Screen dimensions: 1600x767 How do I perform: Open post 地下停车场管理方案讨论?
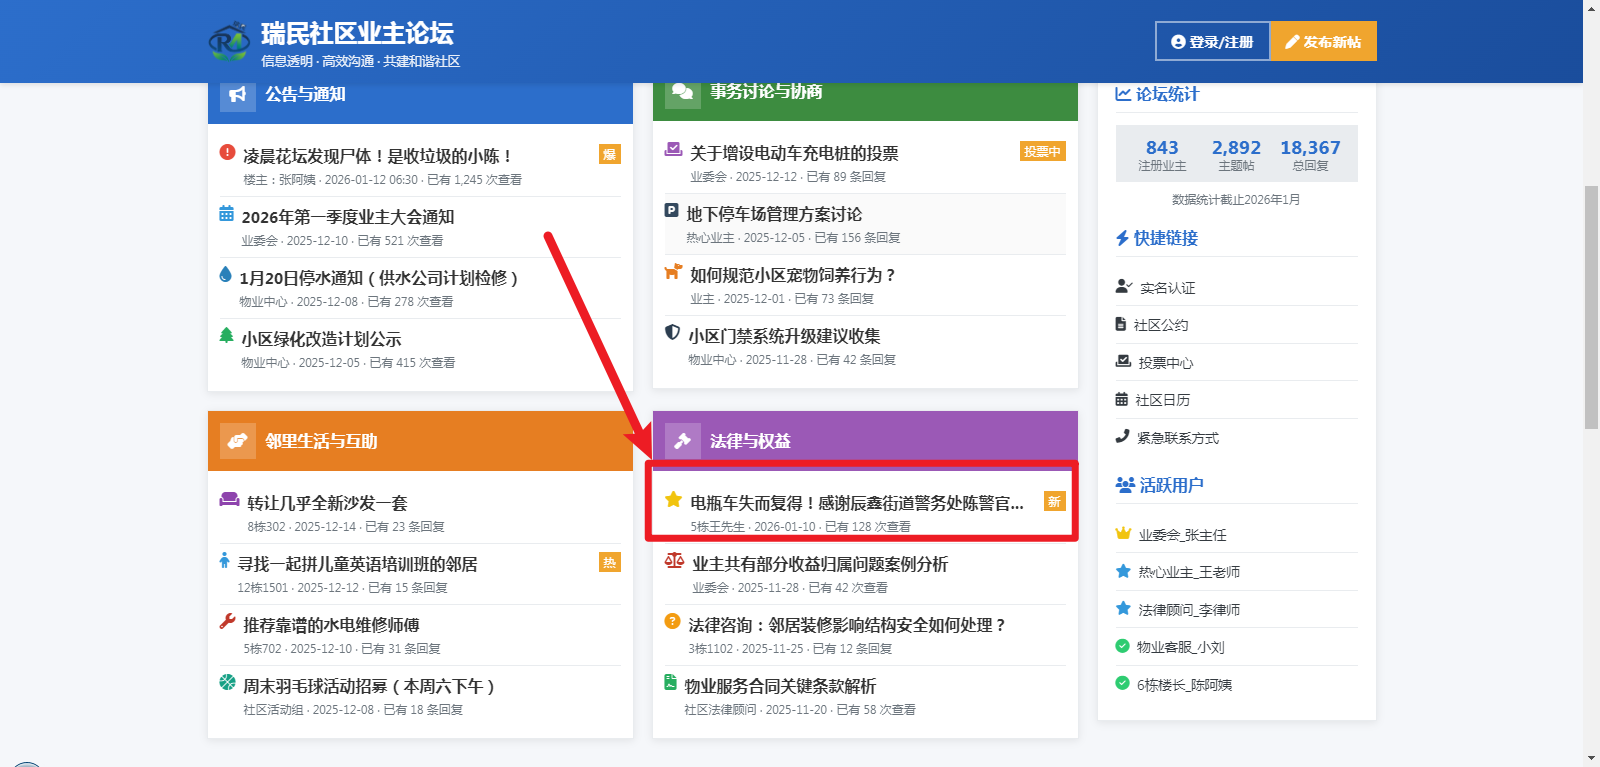pyautogui.click(x=774, y=214)
